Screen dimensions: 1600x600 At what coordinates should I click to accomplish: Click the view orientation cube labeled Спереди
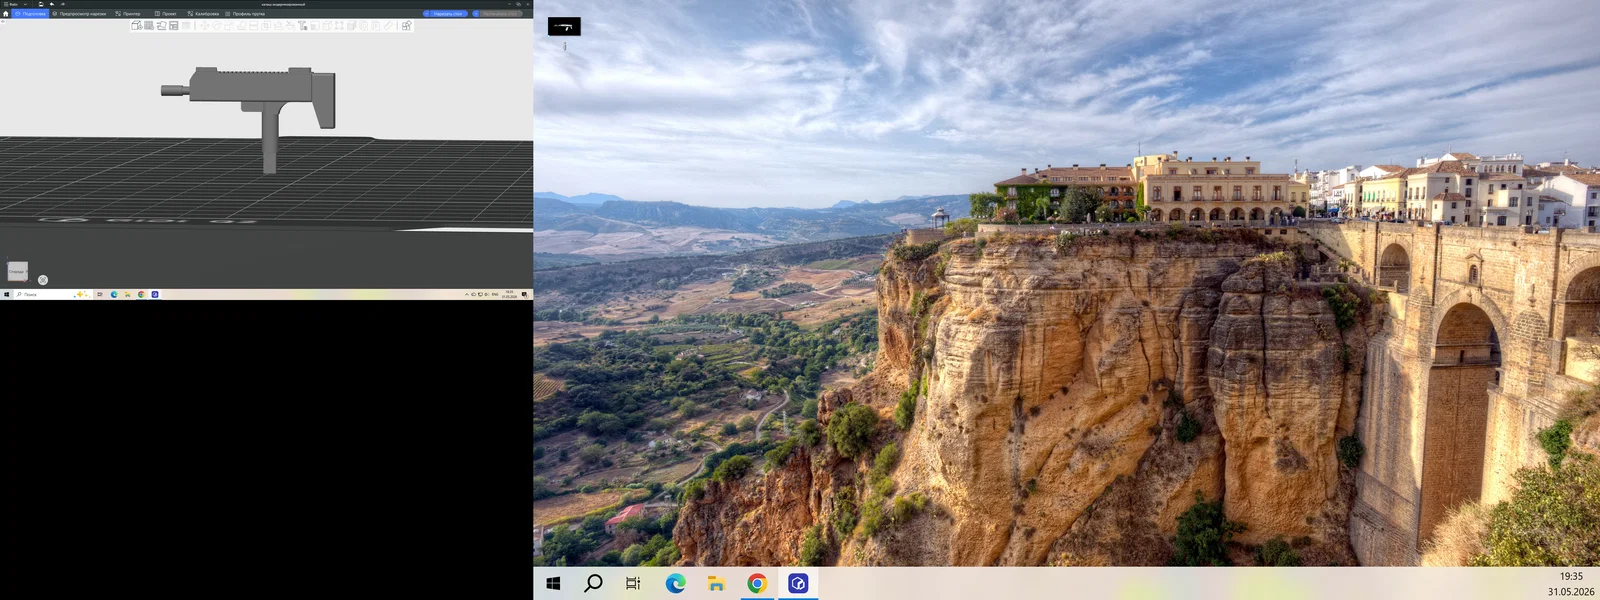pyautogui.click(x=17, y=271)
